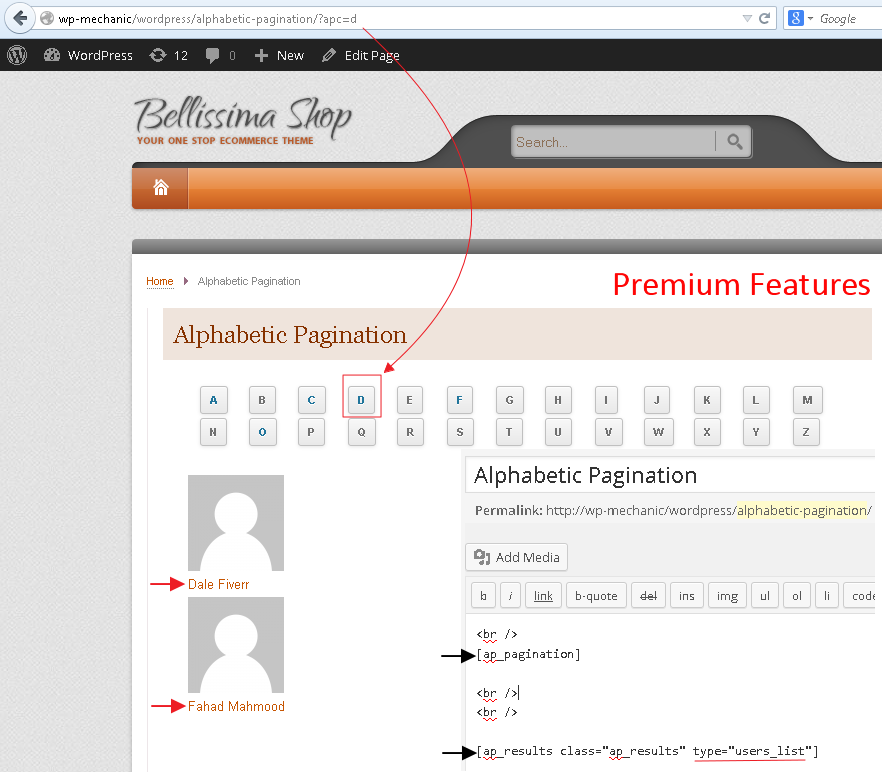Choose letter G filter
The height and width of the screenshot is (772, 882).
point(510,400)
